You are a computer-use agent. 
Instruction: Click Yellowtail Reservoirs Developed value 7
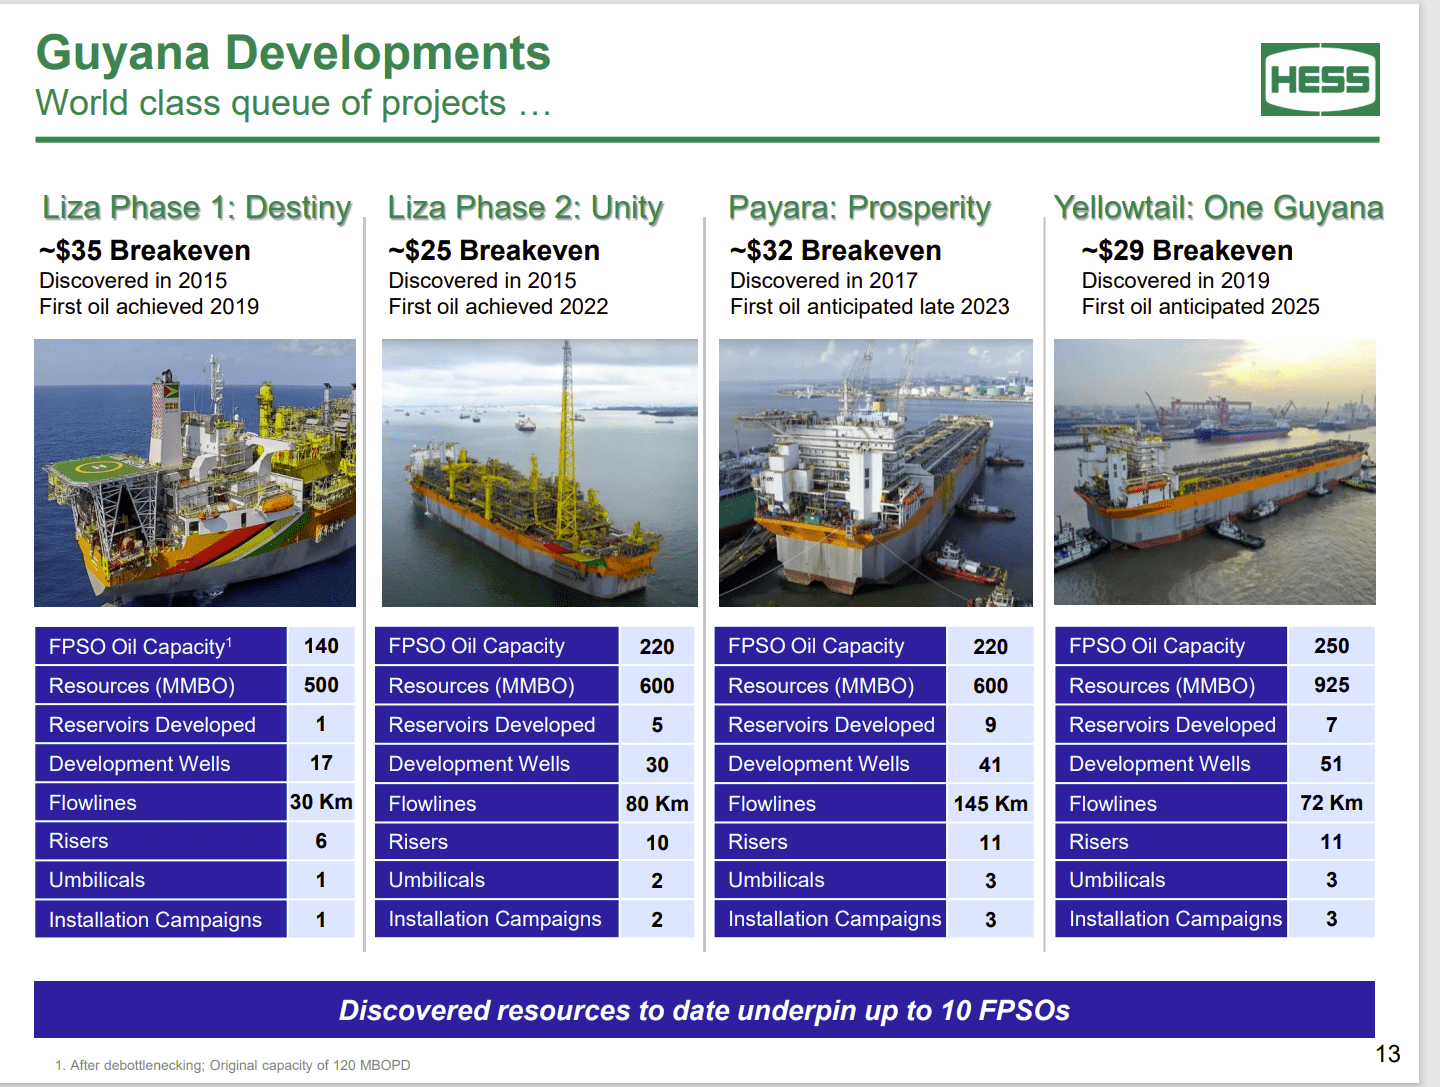point(1332,724)
